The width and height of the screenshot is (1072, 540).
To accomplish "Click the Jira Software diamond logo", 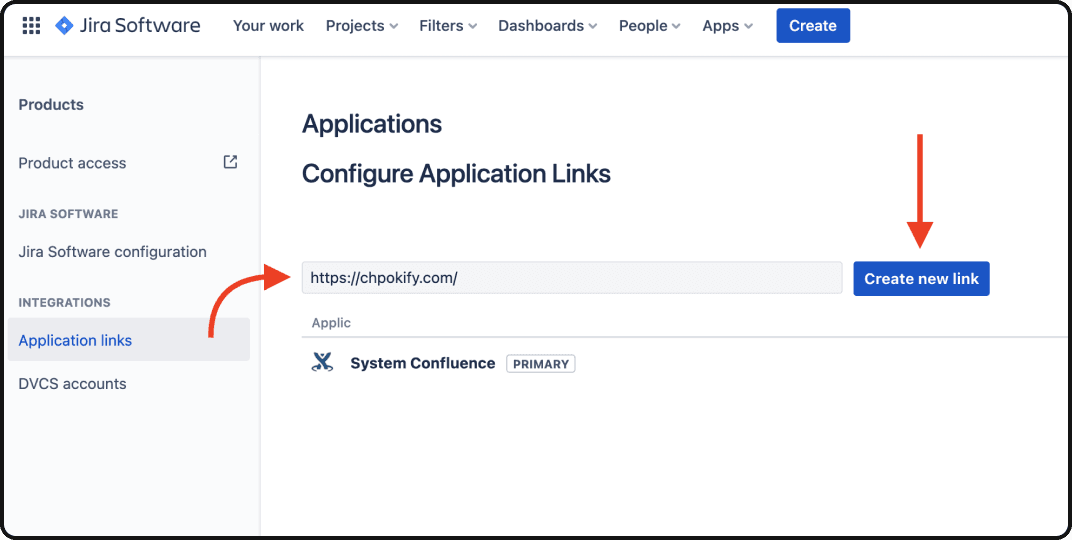I will point(64,26).
